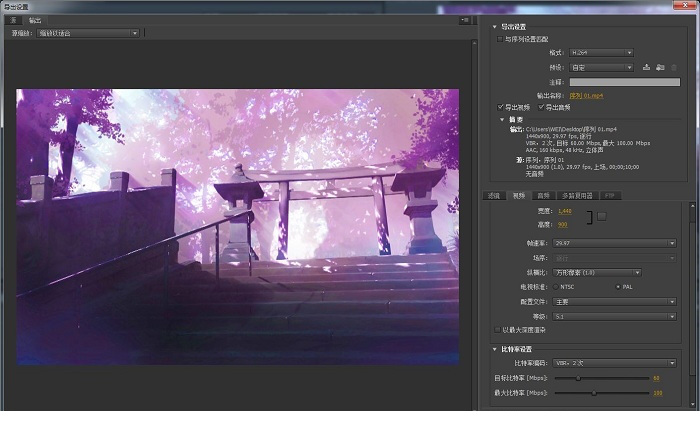Image resolution: width=700 pixels, height=427 pixels.
Task: Click the 无音频 source summary text
Action: coord(534,174)
